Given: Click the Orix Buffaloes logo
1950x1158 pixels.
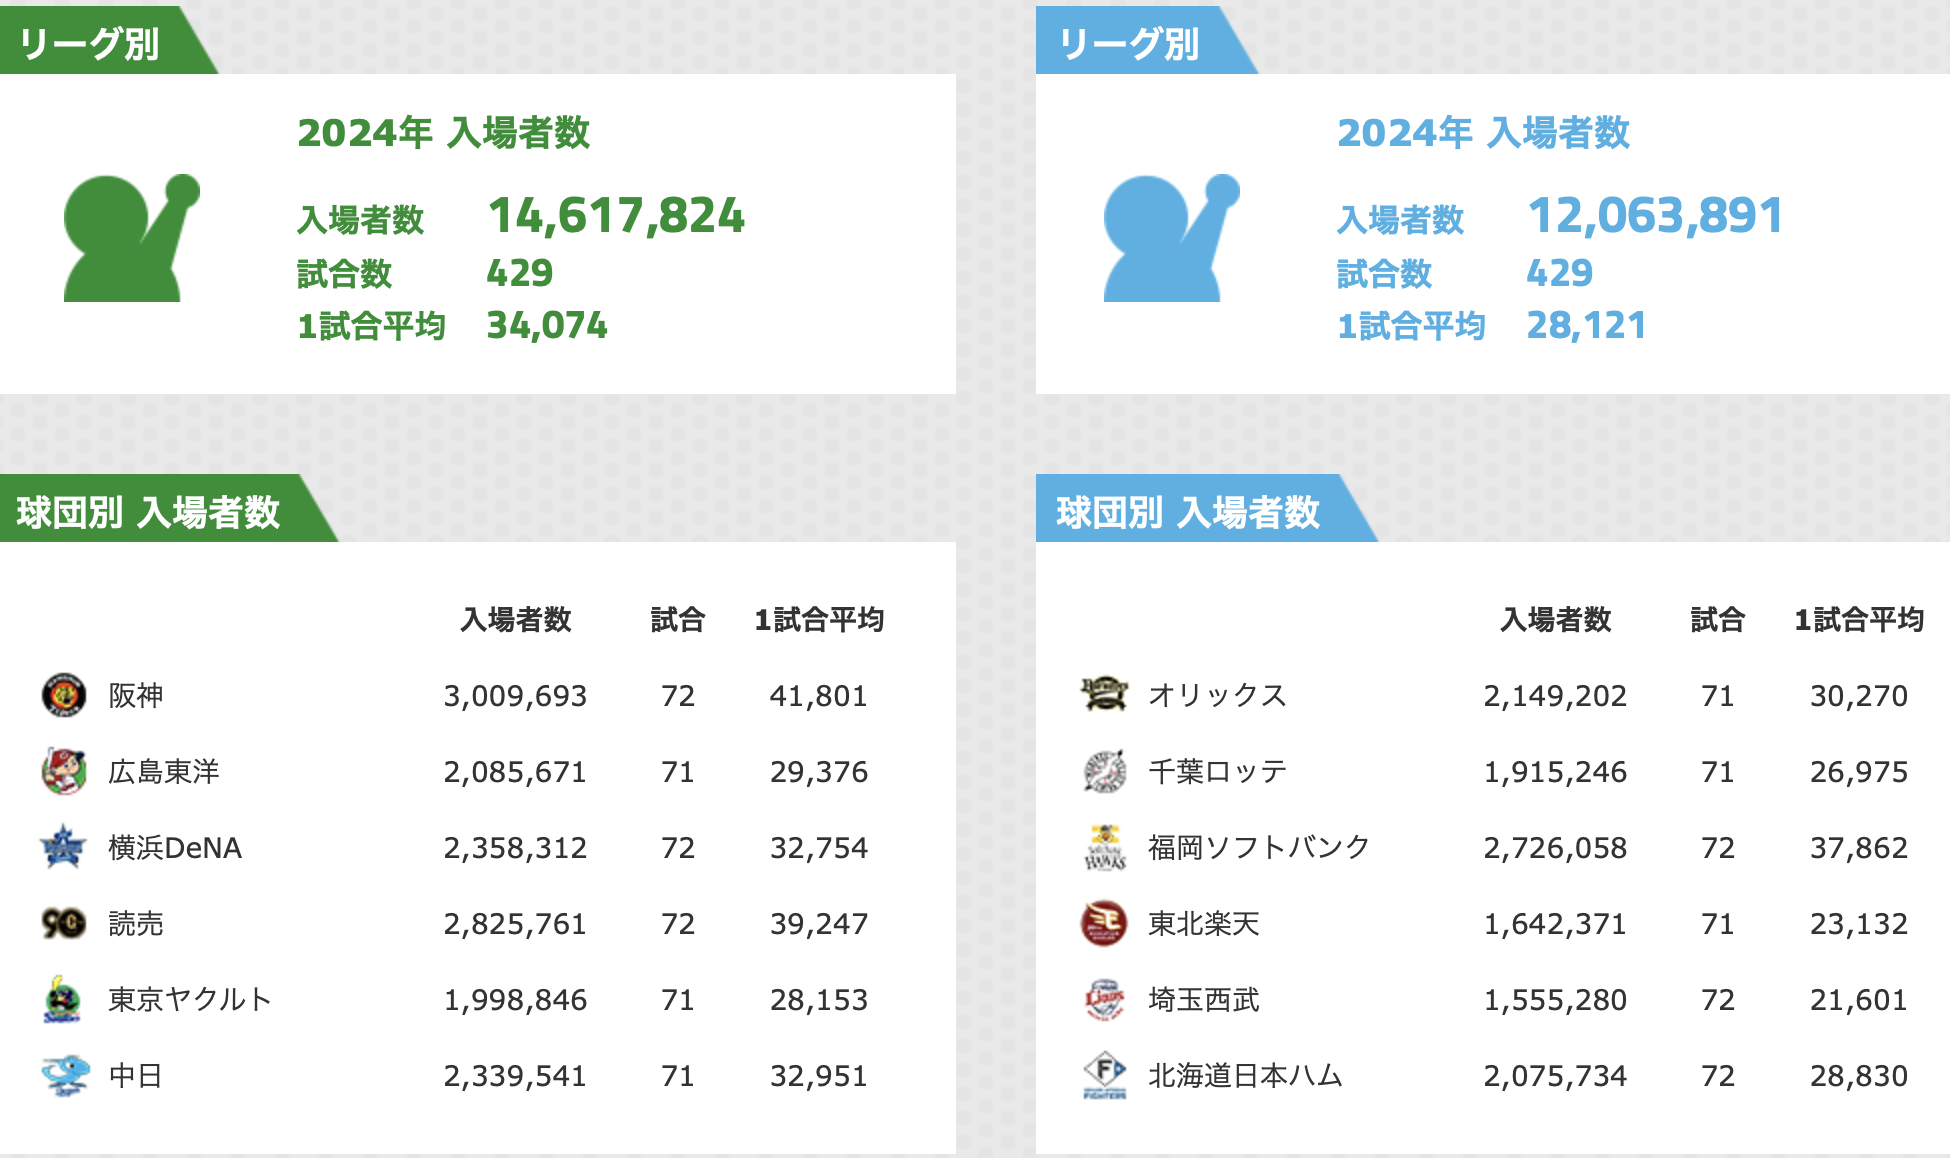Looking at the screenshot, I should 1104,694.
